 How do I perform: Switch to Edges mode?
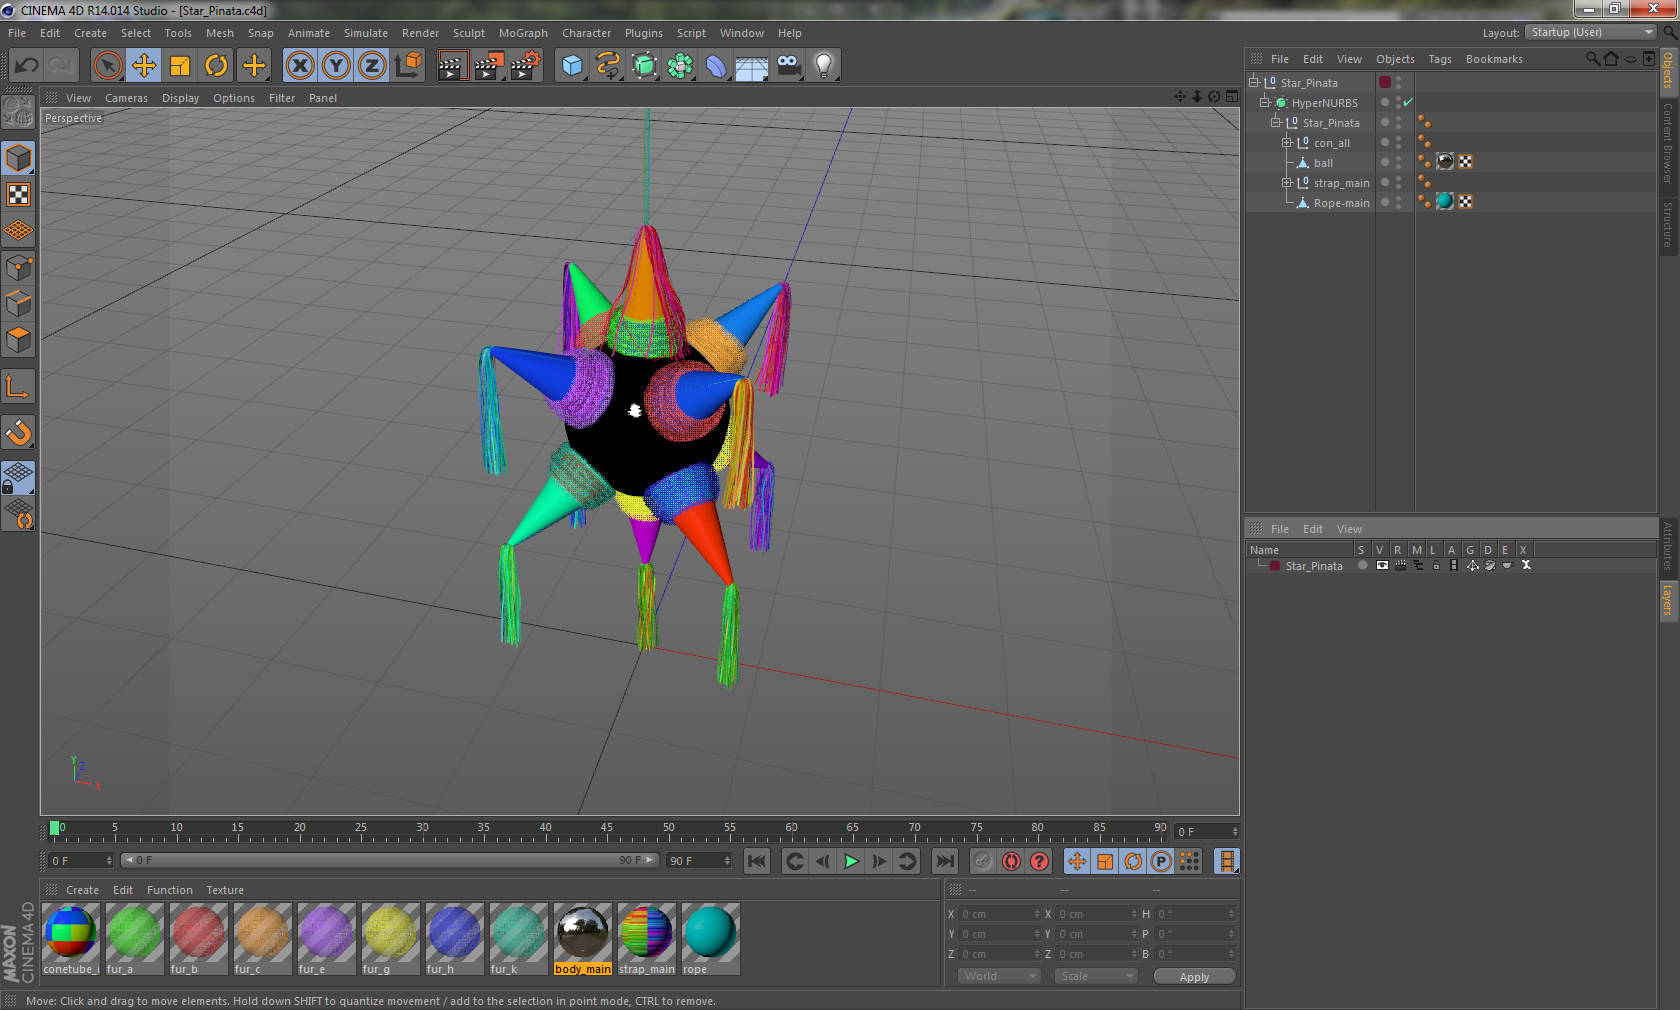point(18,304)
